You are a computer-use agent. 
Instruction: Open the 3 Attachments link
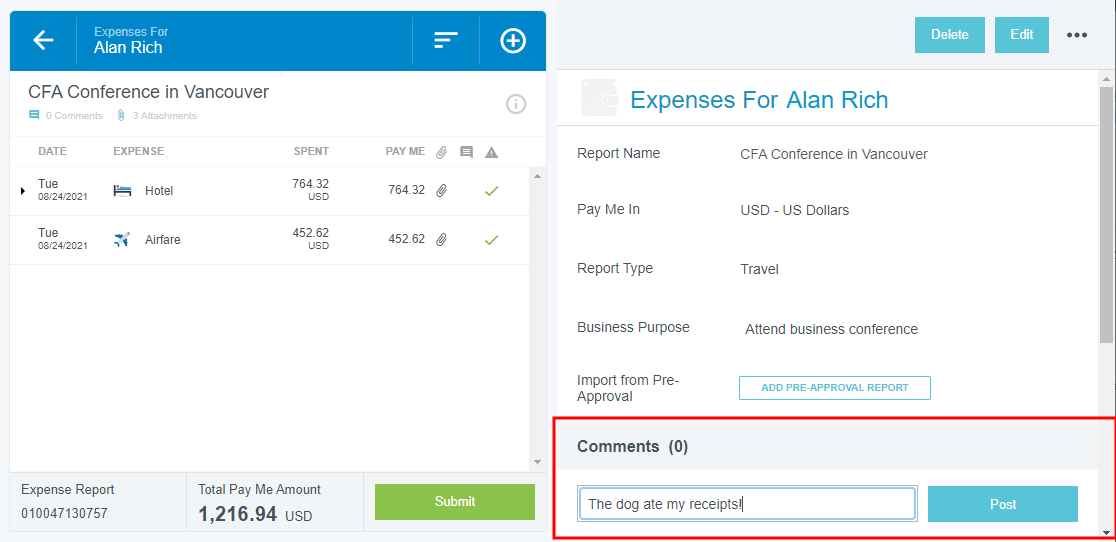click(158, 116)
